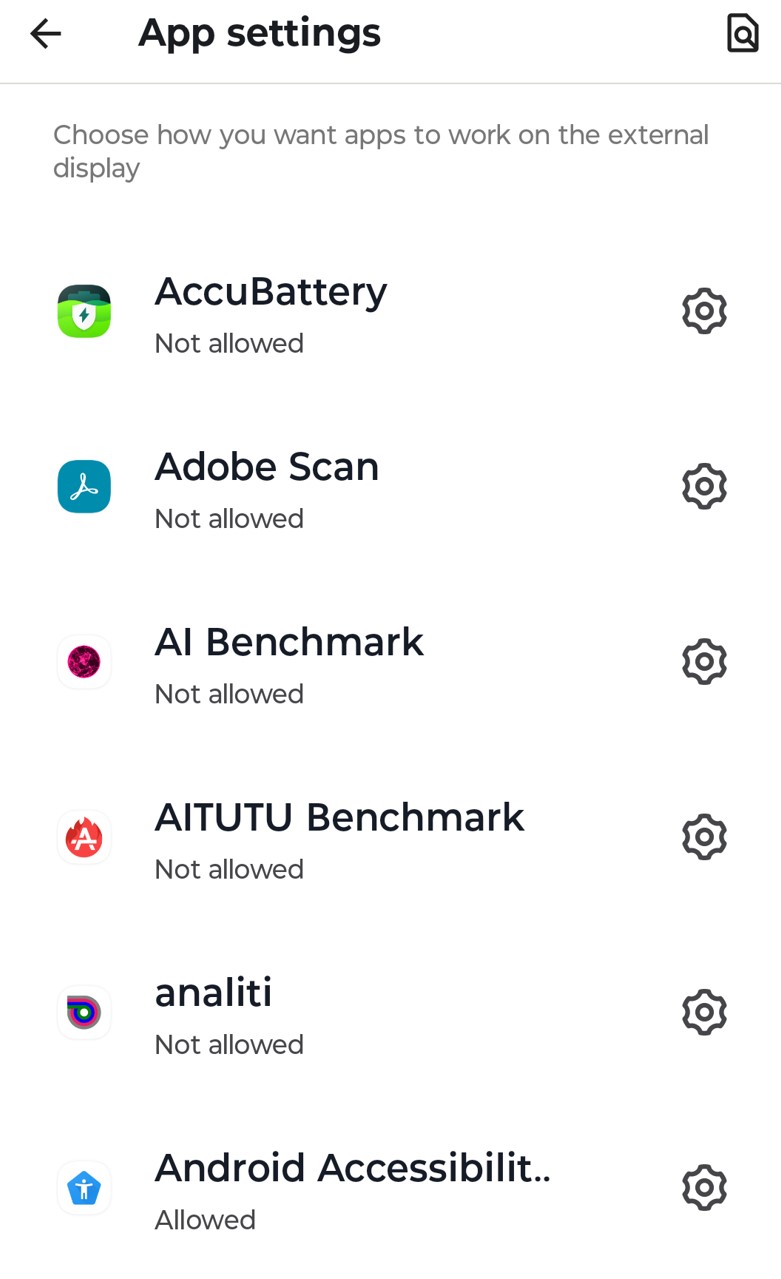This screenshot has width=781, height=1279.
Task: Open AccuBattery settings gear
Action: [704, 311]
